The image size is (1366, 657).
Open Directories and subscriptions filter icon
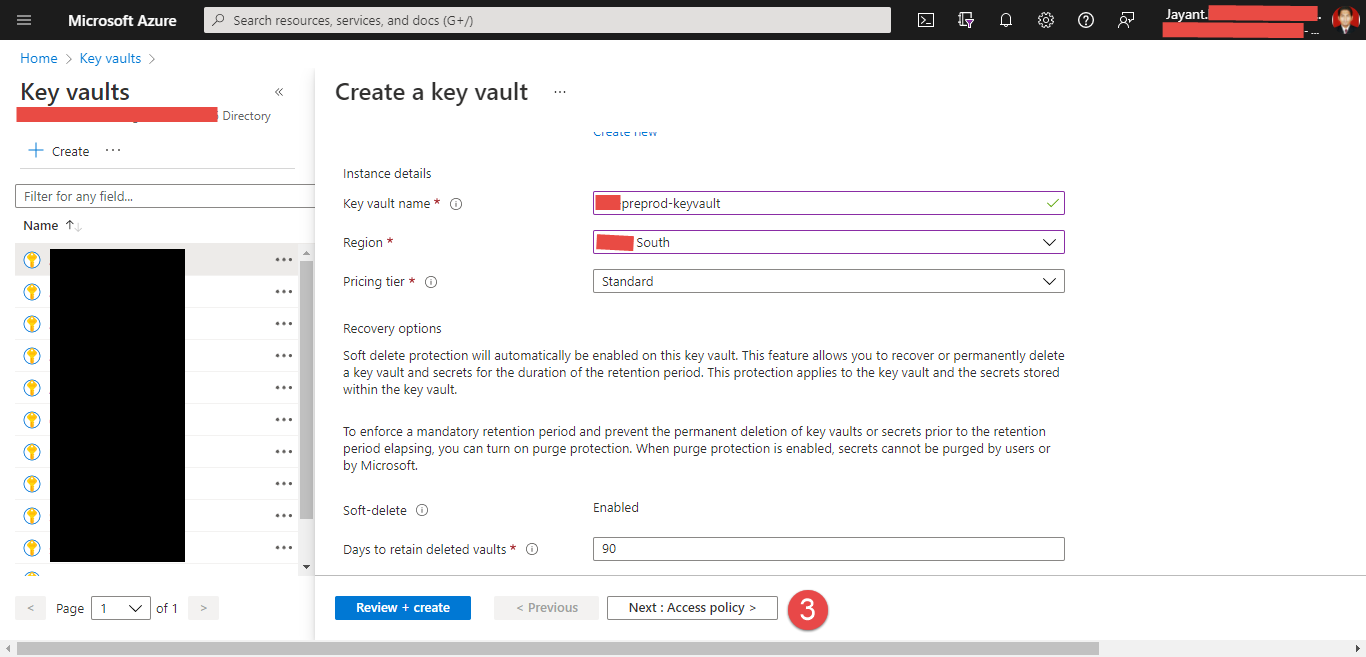click(966, 20)
